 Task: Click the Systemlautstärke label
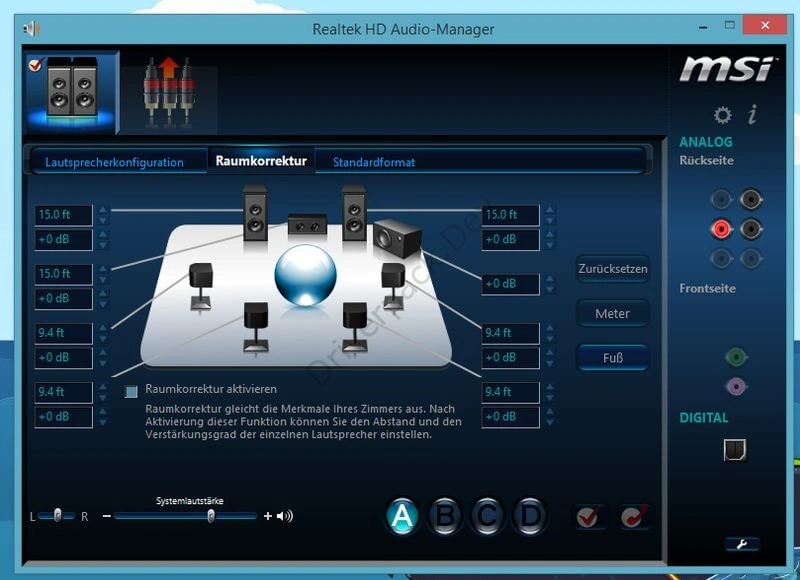click(x=190, y=501)
